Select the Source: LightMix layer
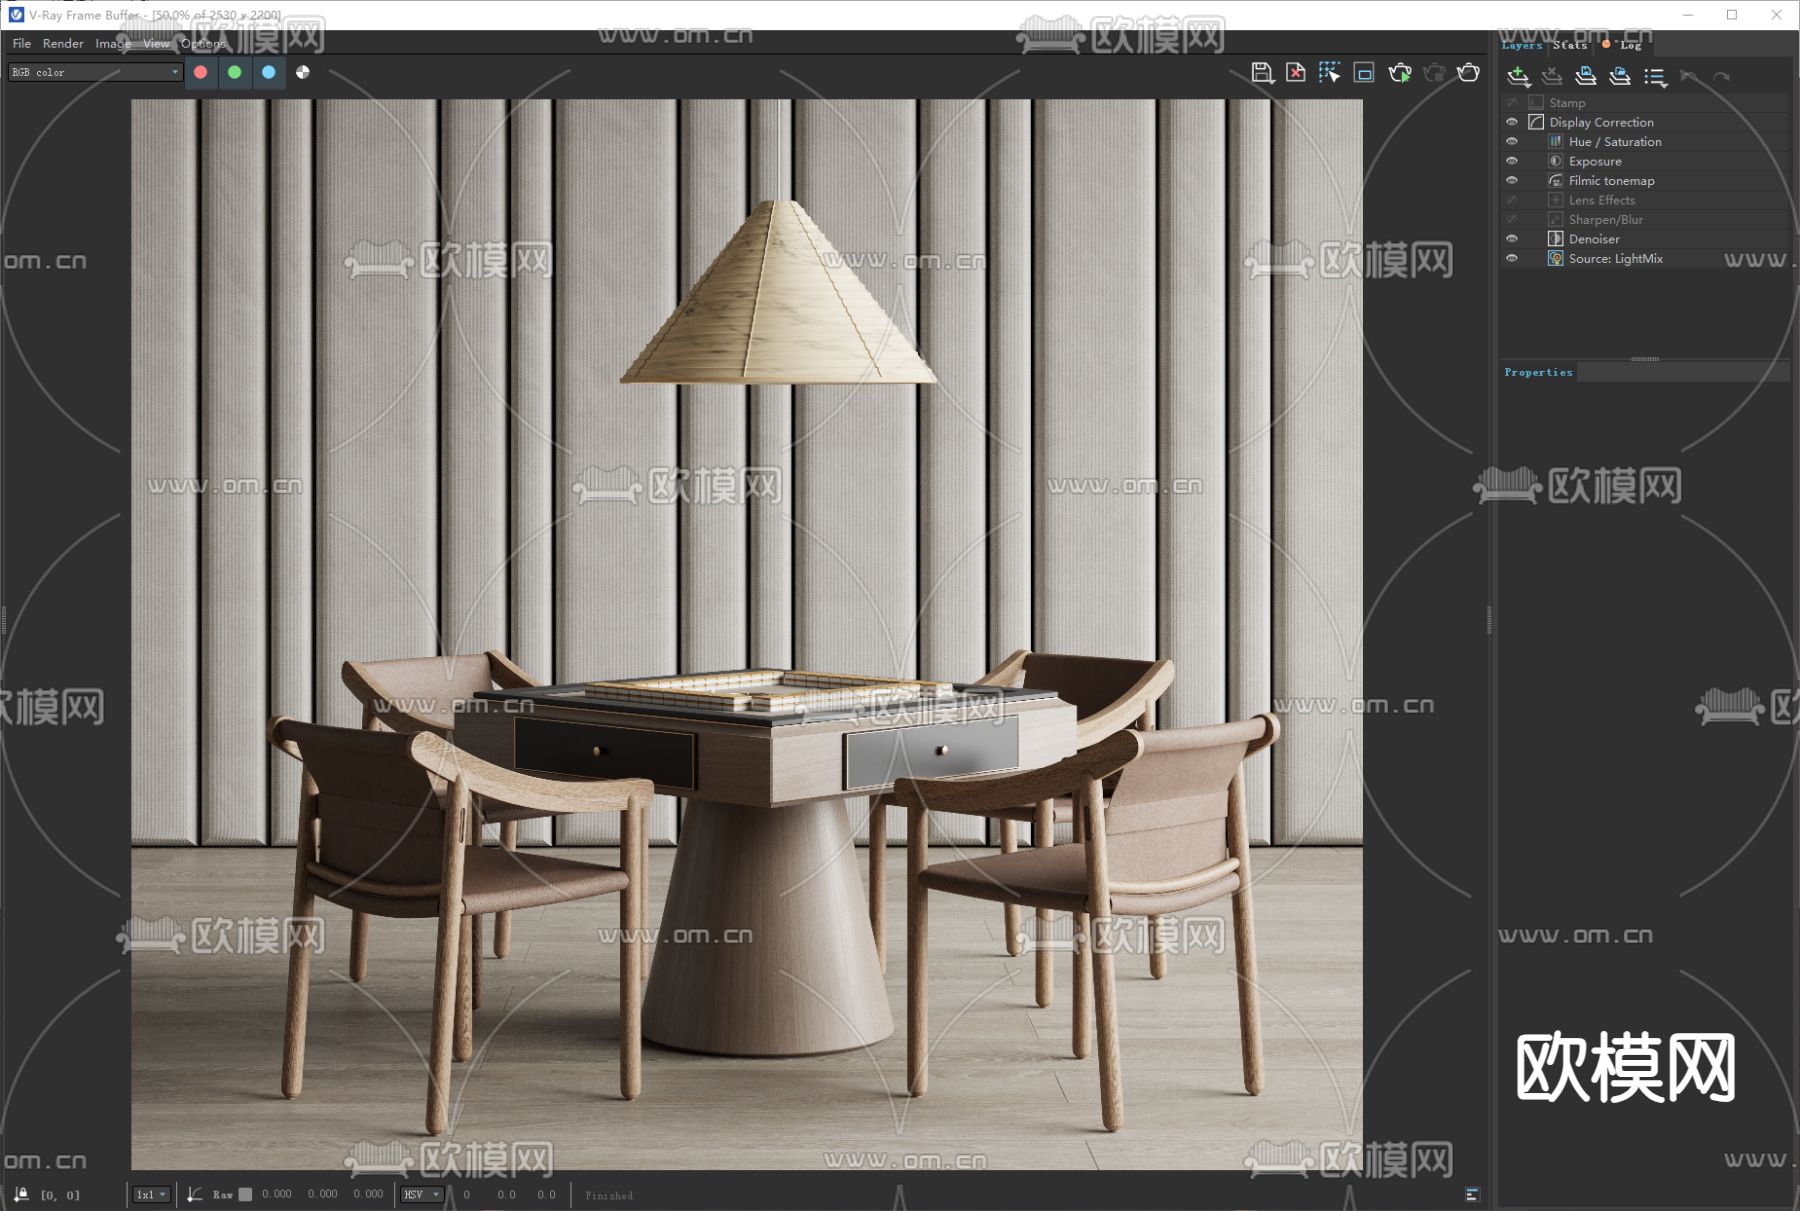 coord(1615,259)
